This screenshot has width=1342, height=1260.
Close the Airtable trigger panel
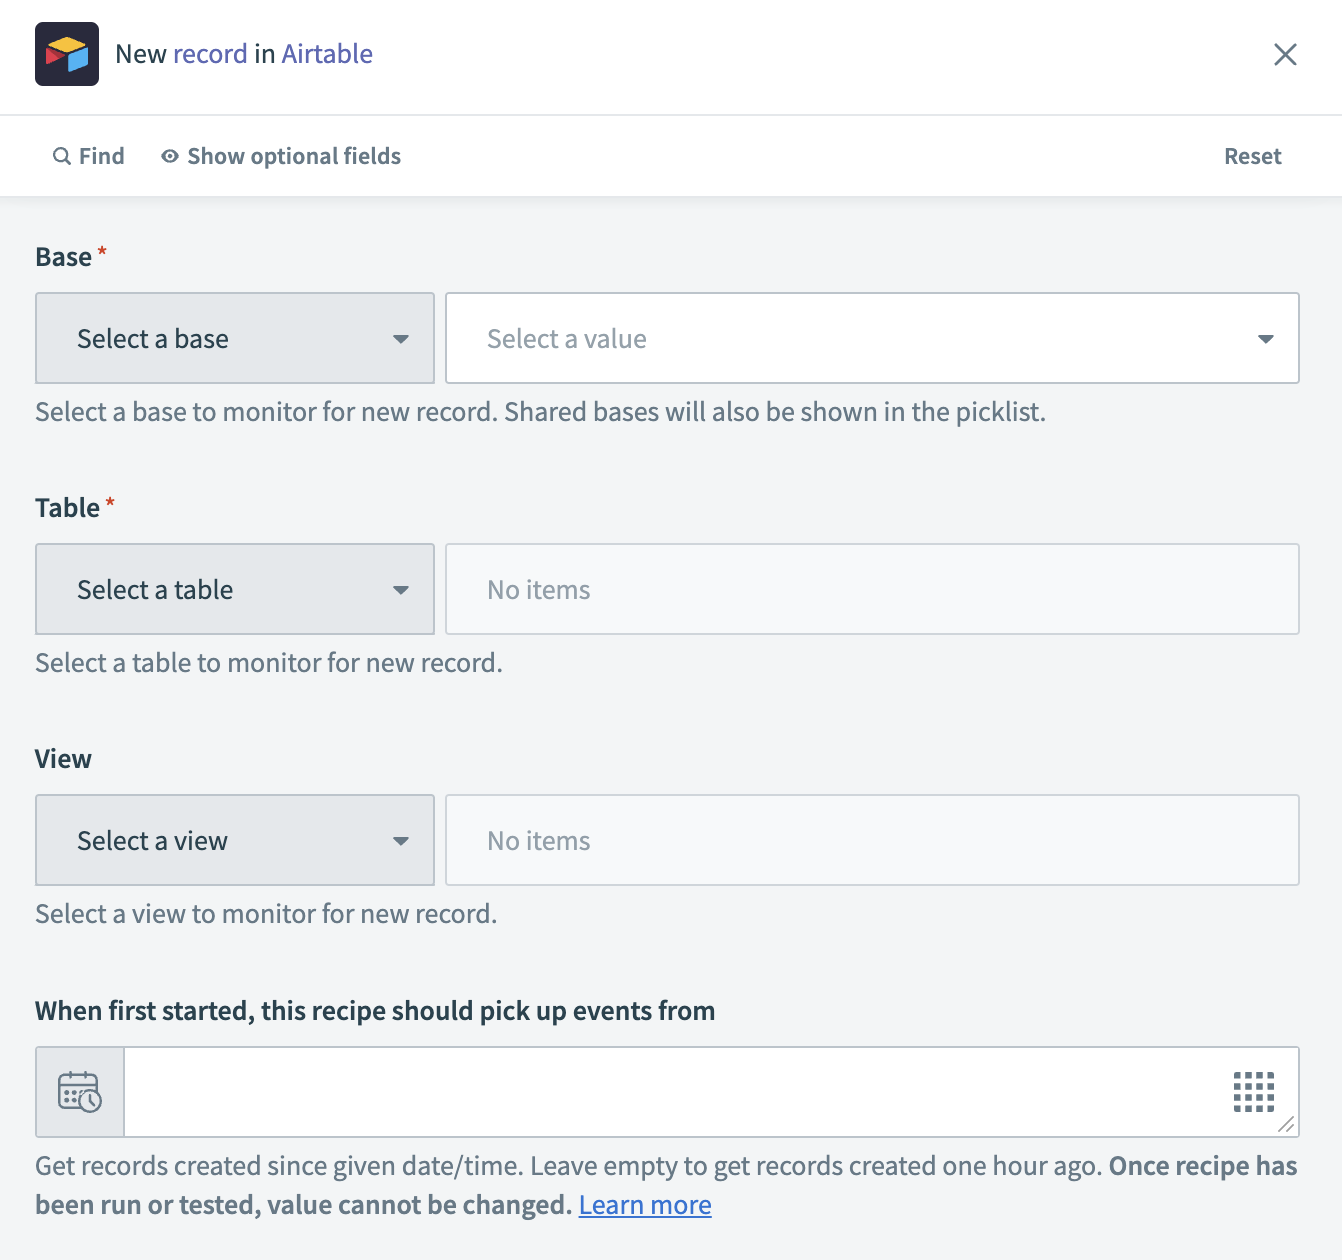tap(1285, 54)
